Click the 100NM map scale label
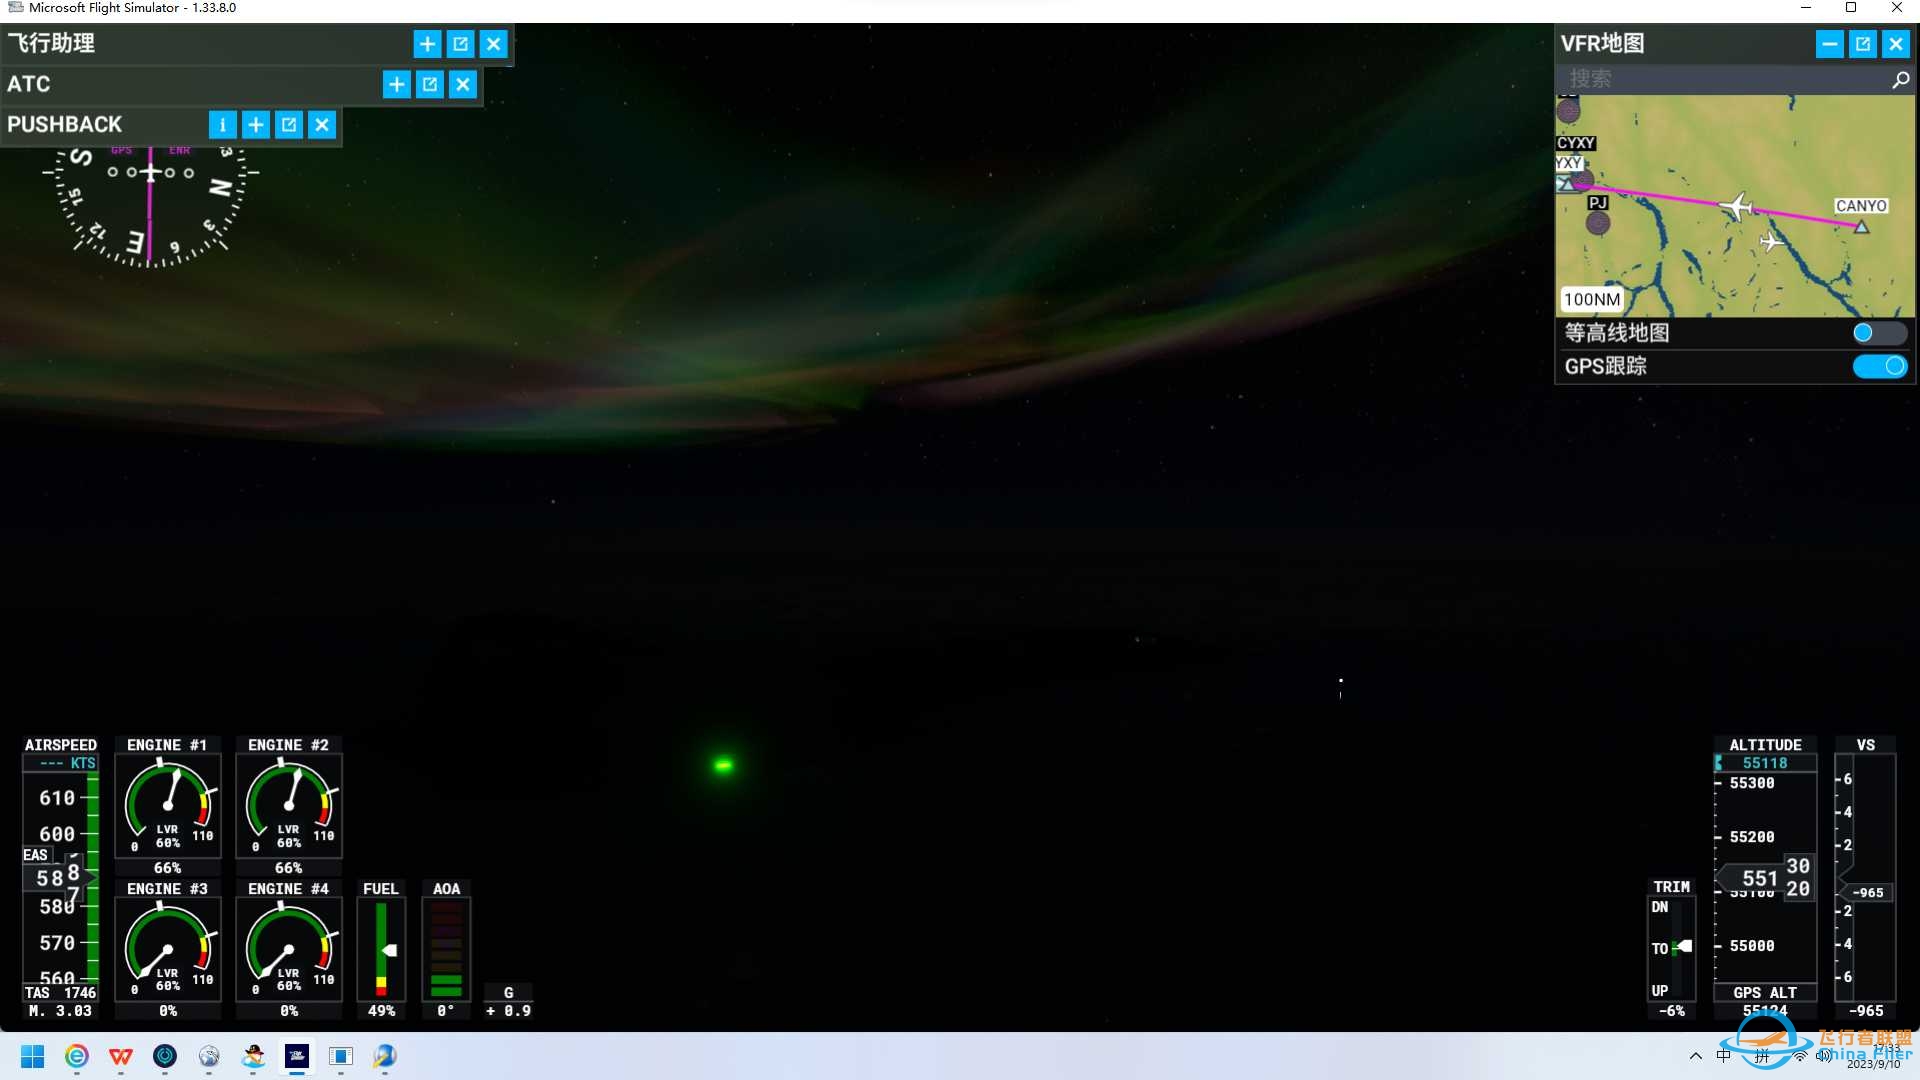The height and width of the screenshot is (1080, 1920). tap(1591, 299)
